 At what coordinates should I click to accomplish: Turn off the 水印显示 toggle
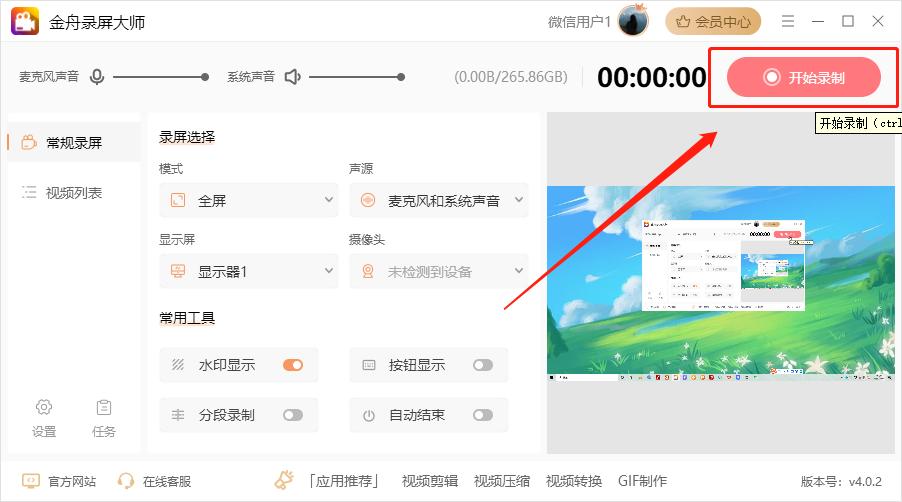tap(293, 365)
